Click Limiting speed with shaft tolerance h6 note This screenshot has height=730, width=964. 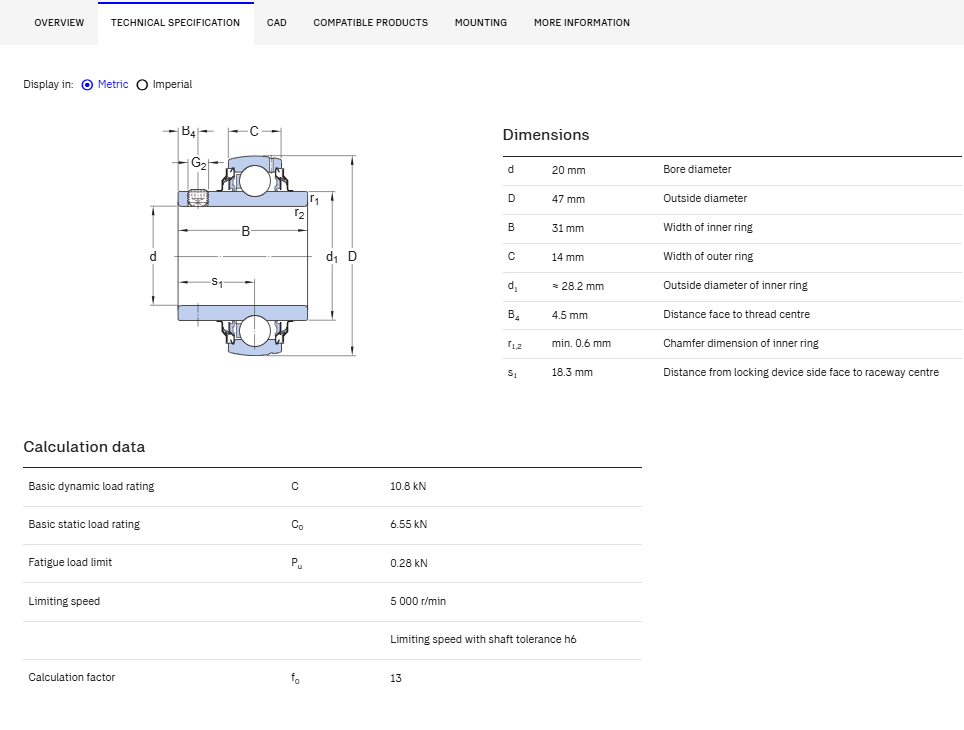click(483, 639)
